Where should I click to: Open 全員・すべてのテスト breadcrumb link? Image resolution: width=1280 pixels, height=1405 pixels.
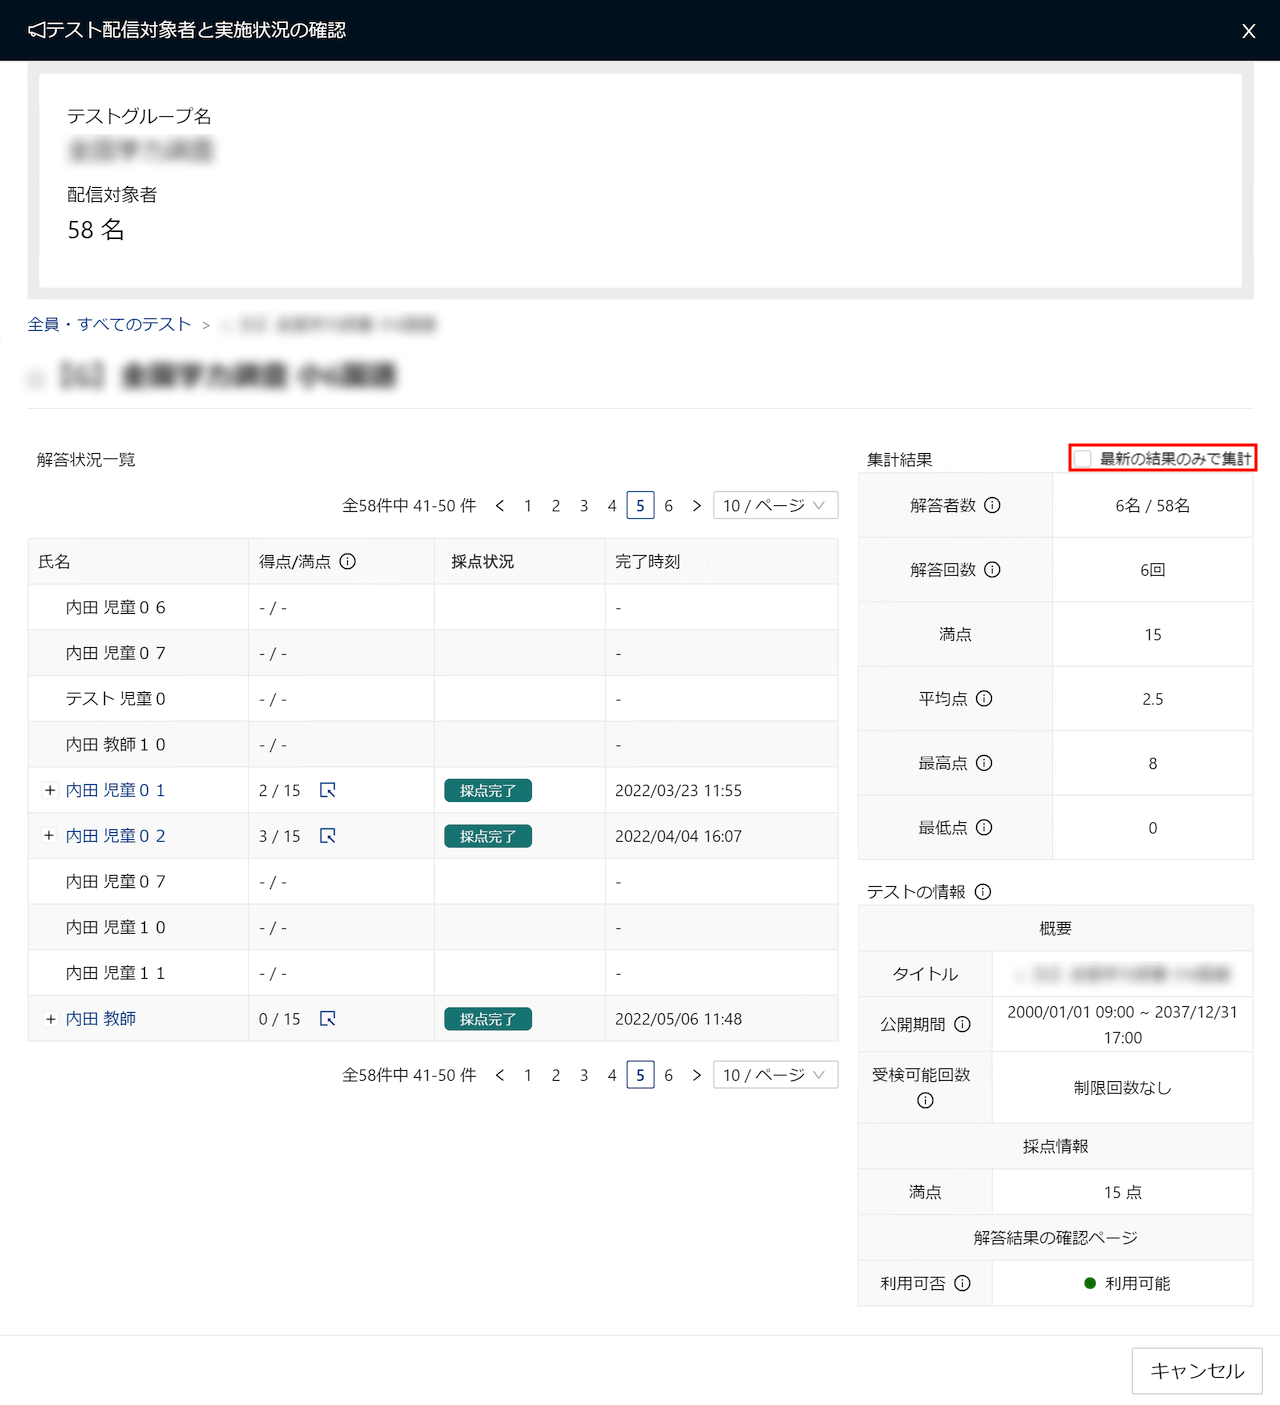109,325
